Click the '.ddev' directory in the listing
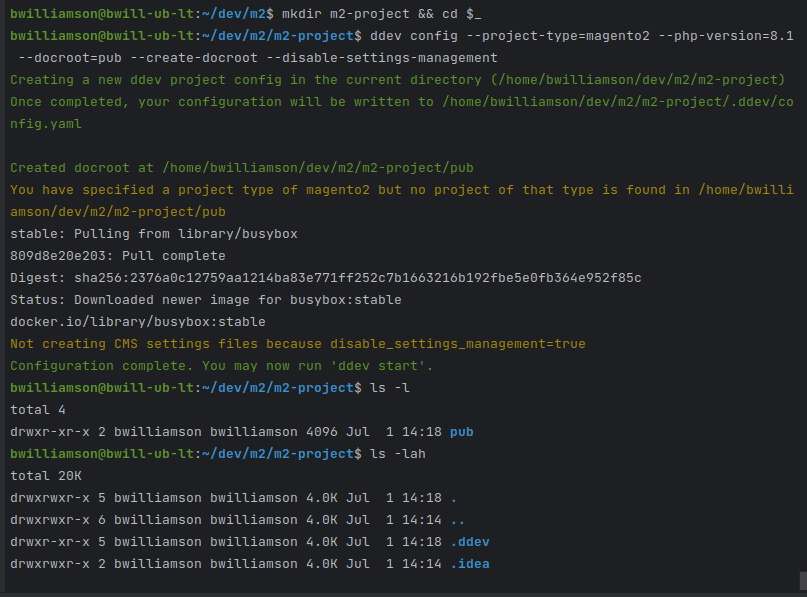The image size is (807, 597). [469, 541]
